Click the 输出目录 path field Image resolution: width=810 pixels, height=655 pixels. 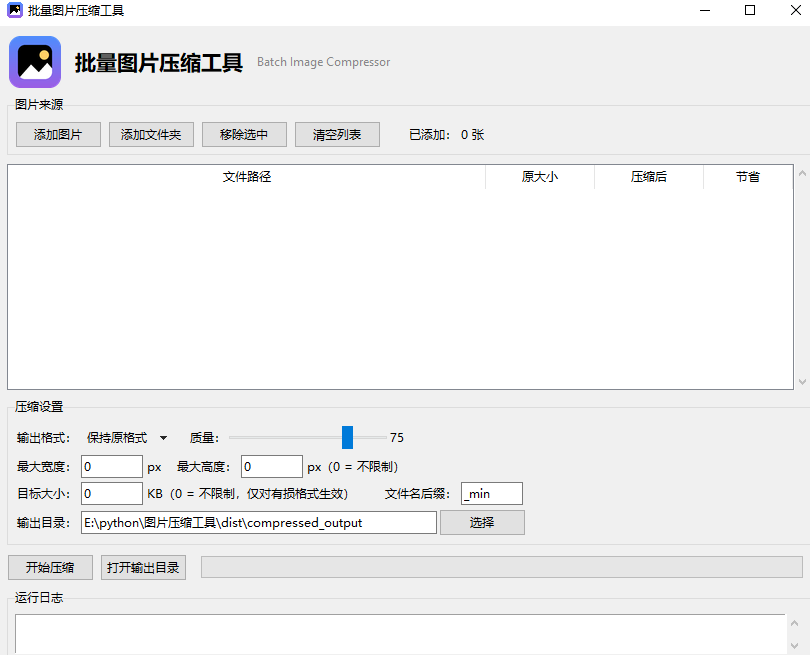point(259,523)
